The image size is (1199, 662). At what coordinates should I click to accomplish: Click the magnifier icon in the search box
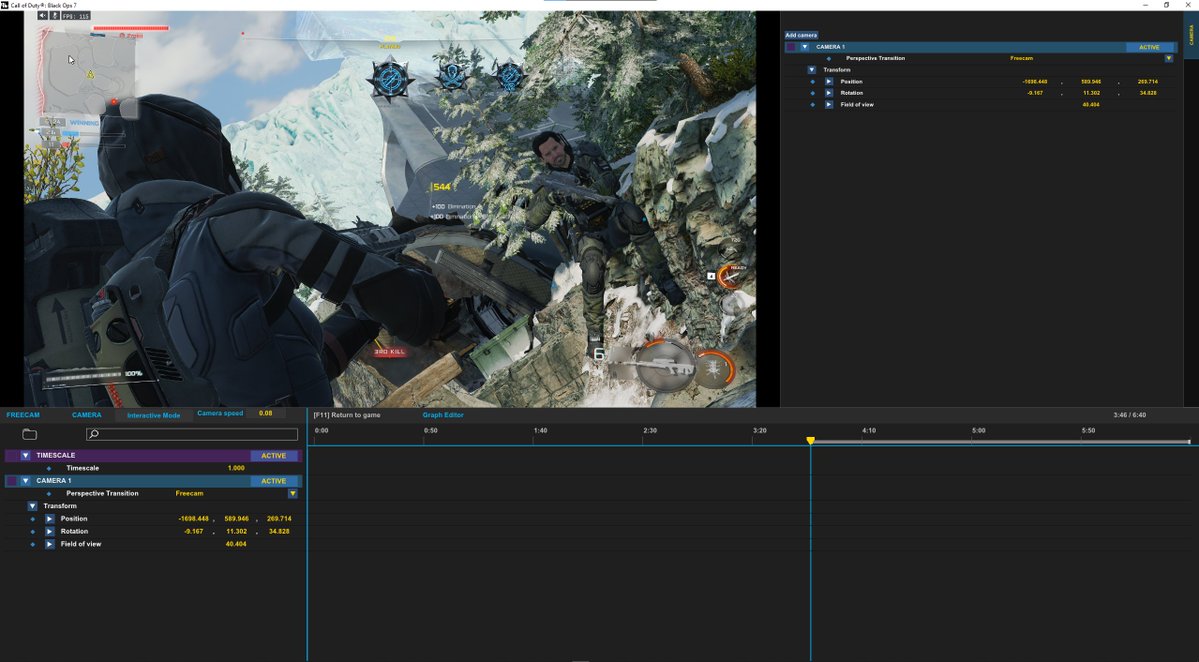(x=94, y=434)
